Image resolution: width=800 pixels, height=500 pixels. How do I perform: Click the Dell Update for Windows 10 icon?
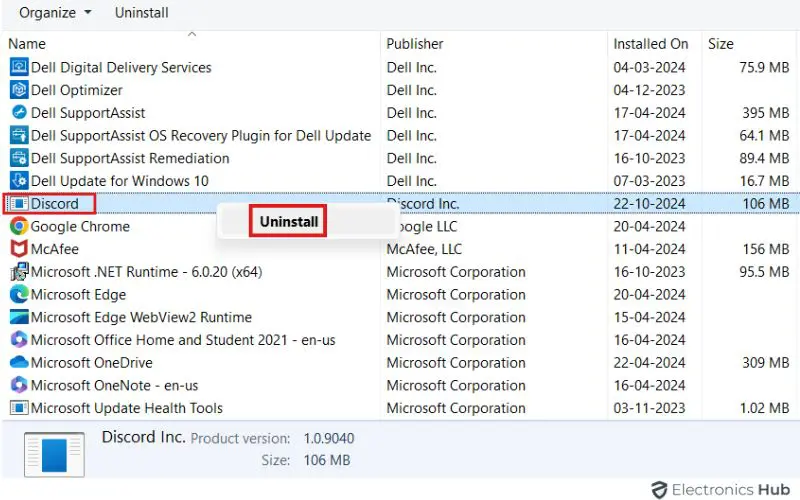point(19,181)
